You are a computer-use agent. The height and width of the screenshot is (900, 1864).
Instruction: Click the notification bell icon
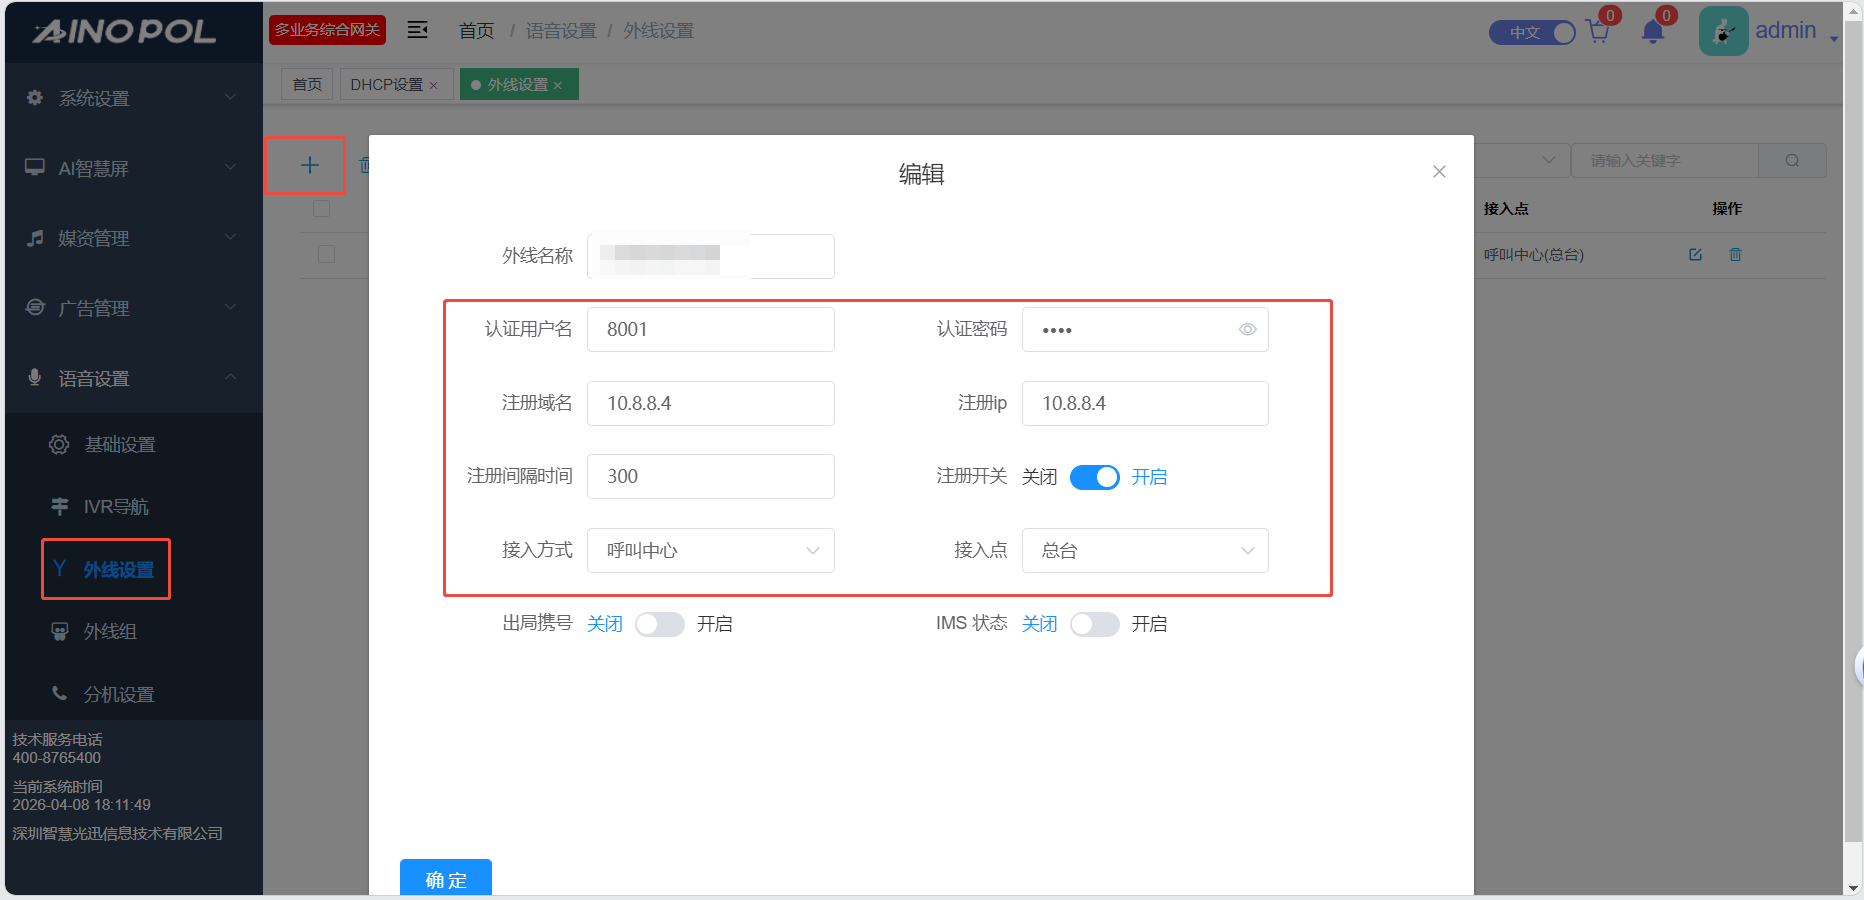[x=1652, y=32]
